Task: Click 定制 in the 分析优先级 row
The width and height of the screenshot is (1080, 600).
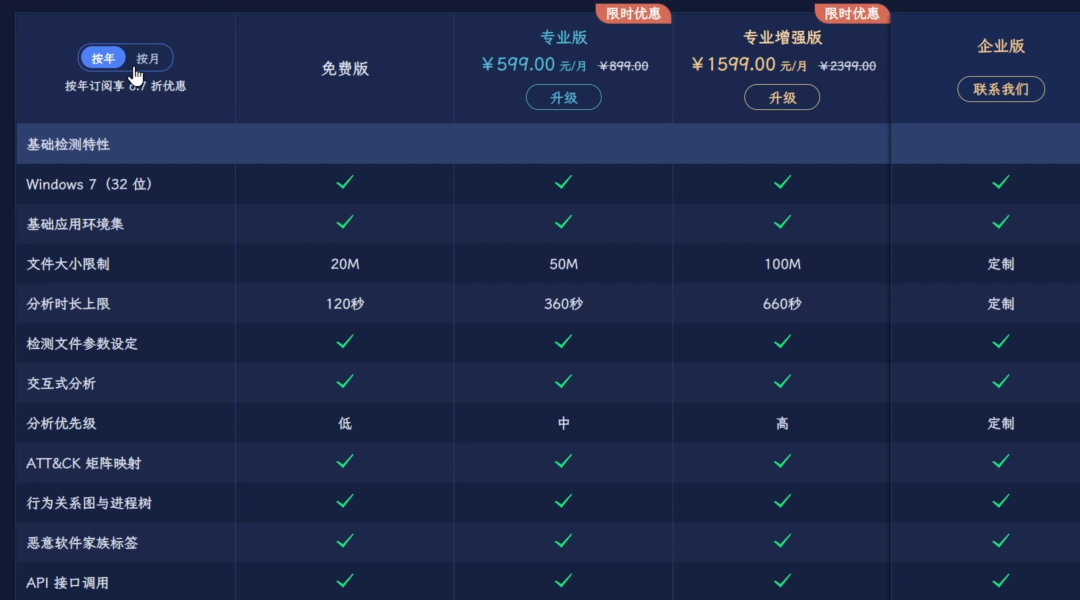Action: click(1001, 424)
